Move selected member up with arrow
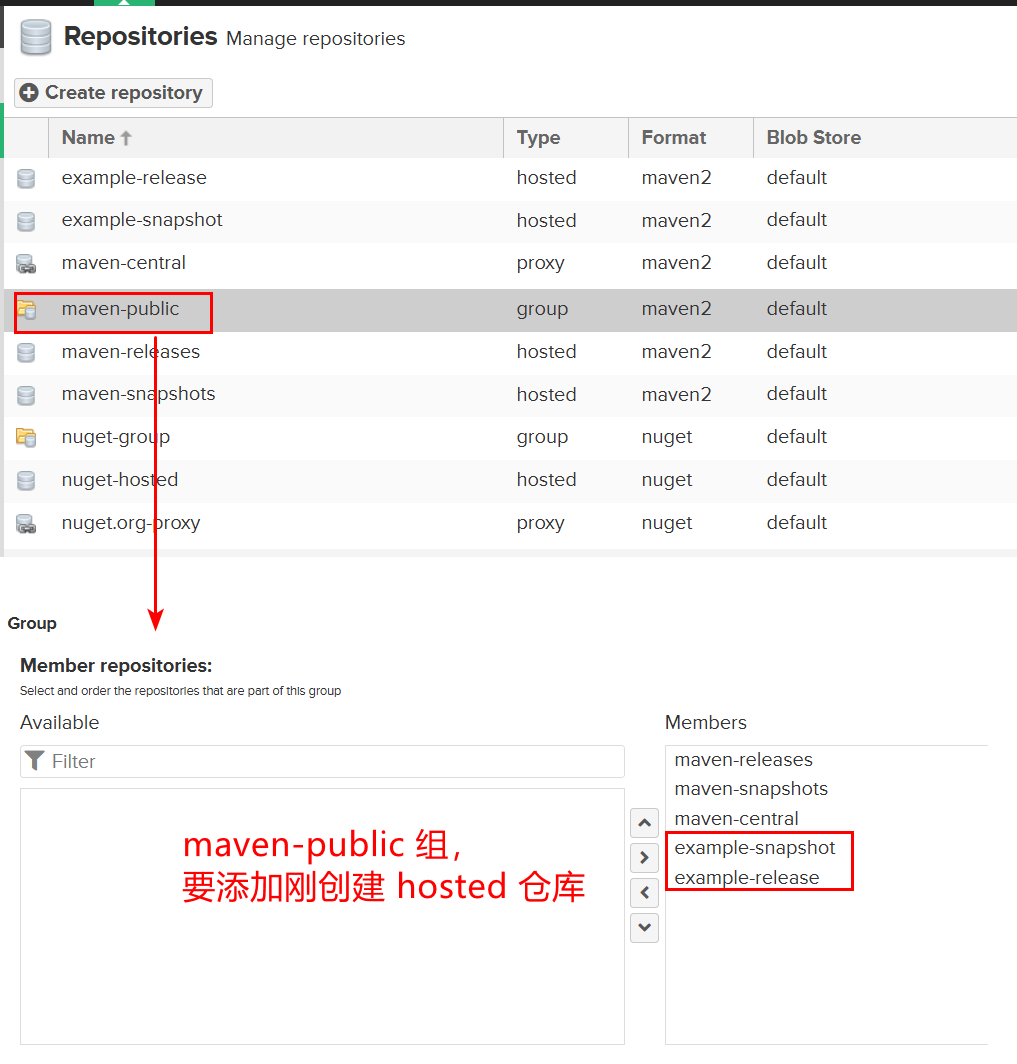This screenshot has height=1064, width=1017. (645, 823)
